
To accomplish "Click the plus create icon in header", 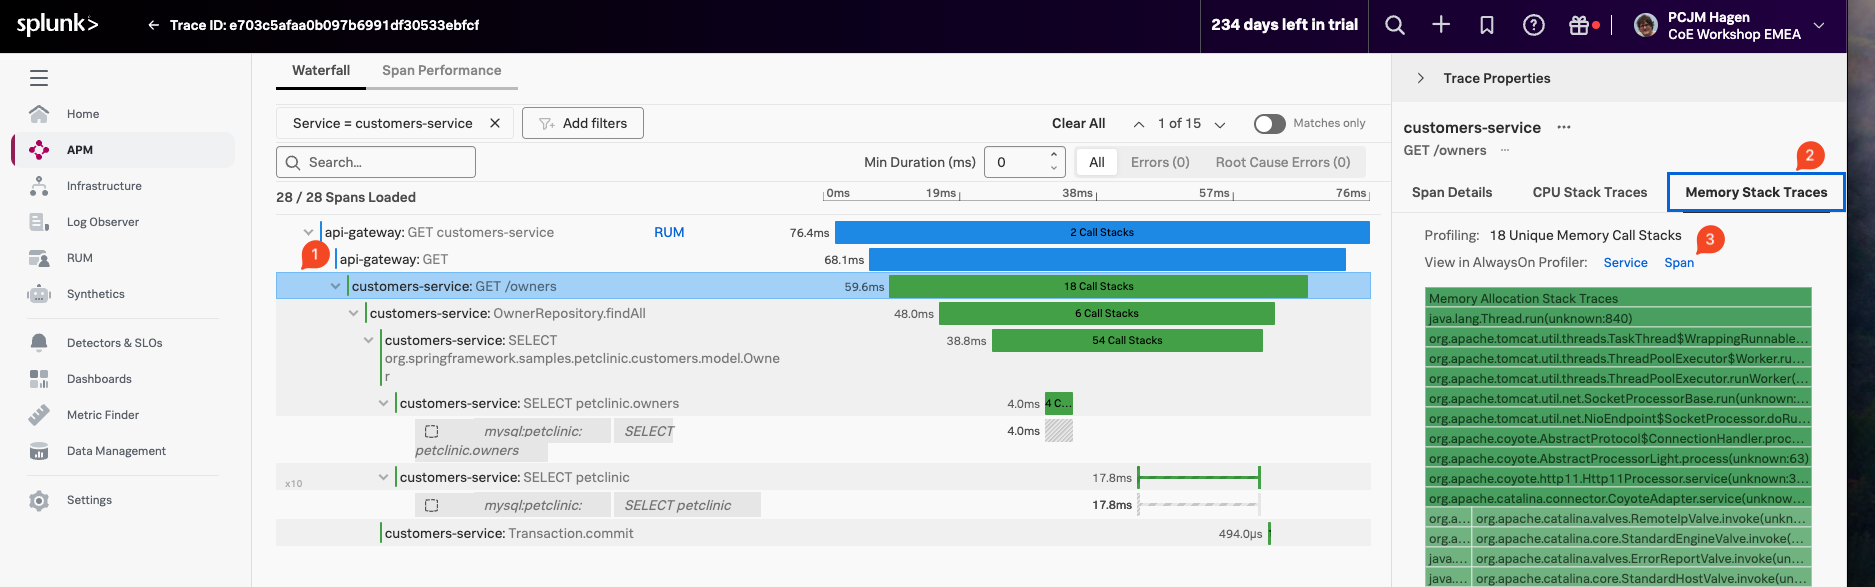I will (1441, 26).
